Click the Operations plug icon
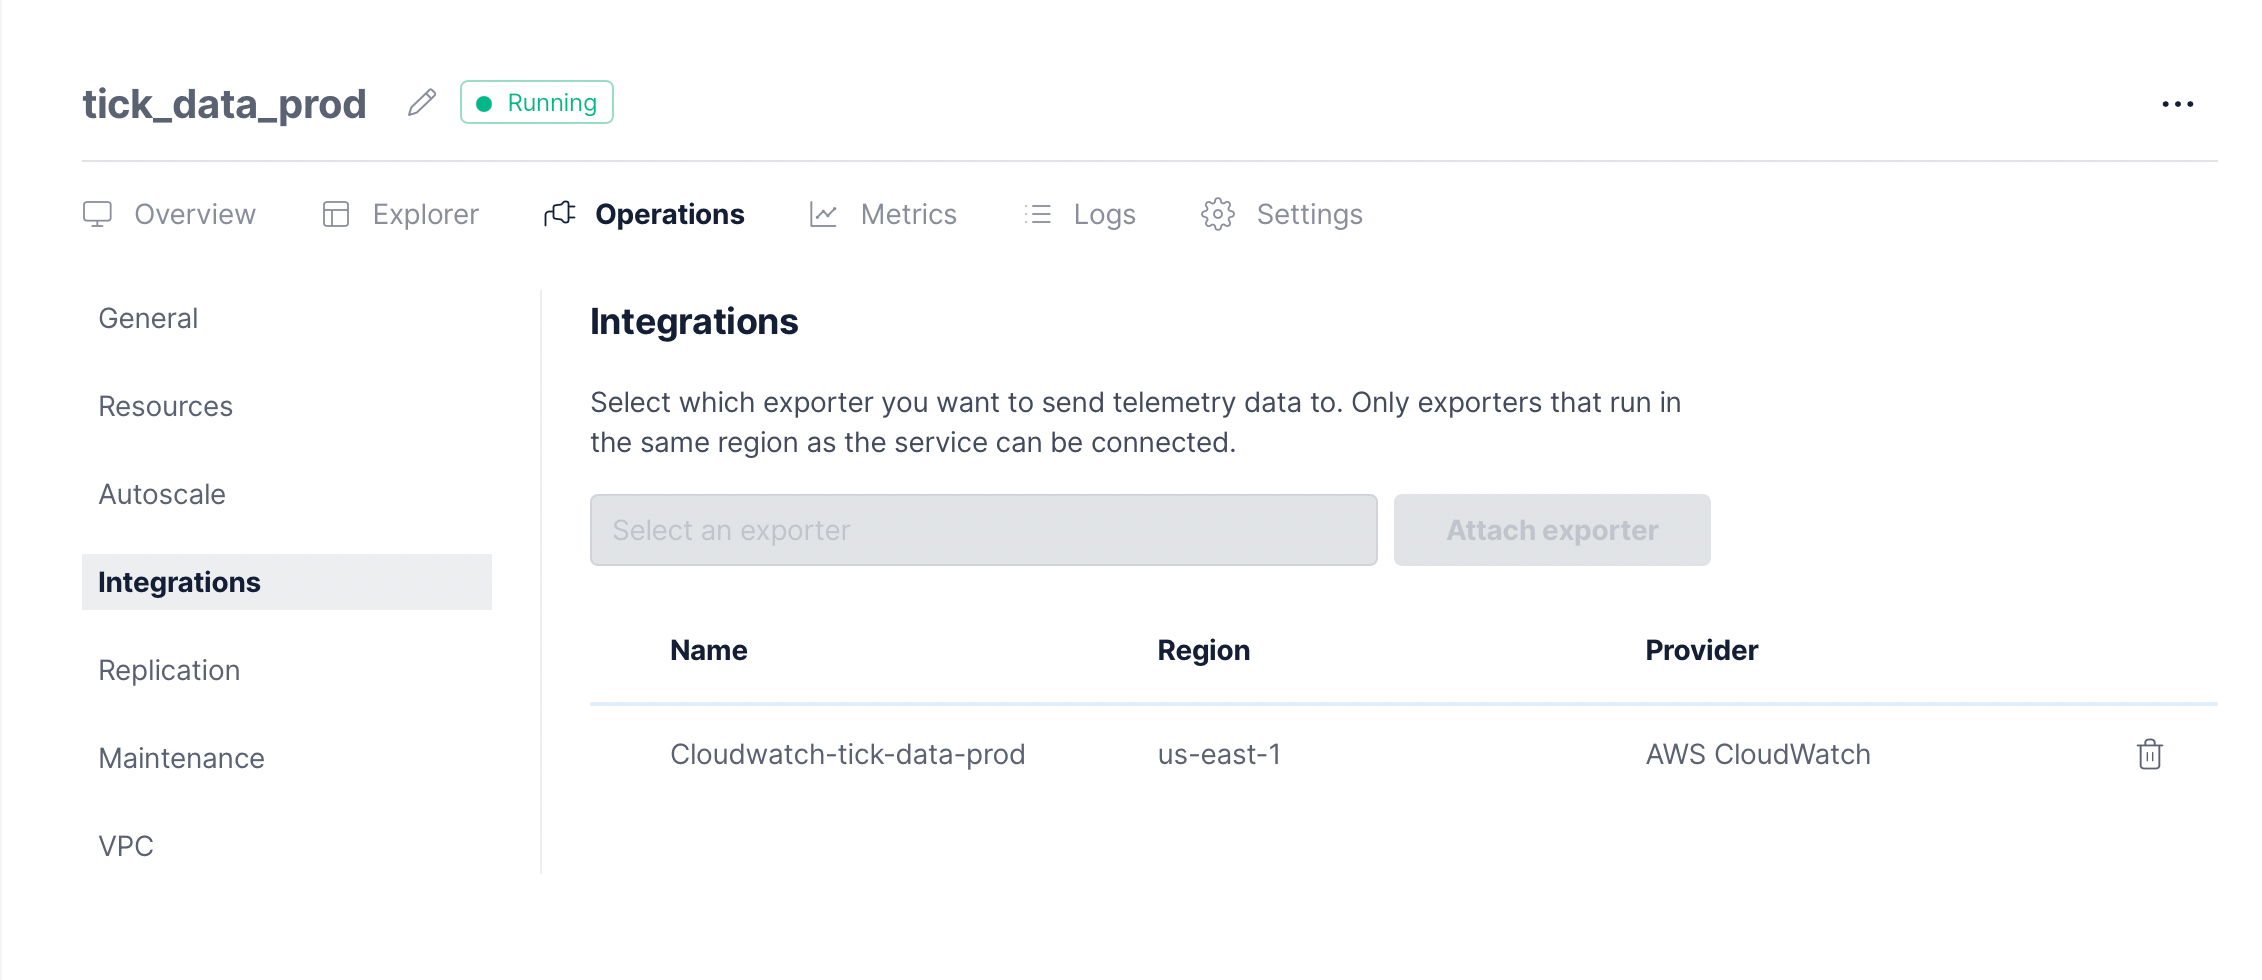Viewport: 2262px width, 980px height. pos(560,214)
